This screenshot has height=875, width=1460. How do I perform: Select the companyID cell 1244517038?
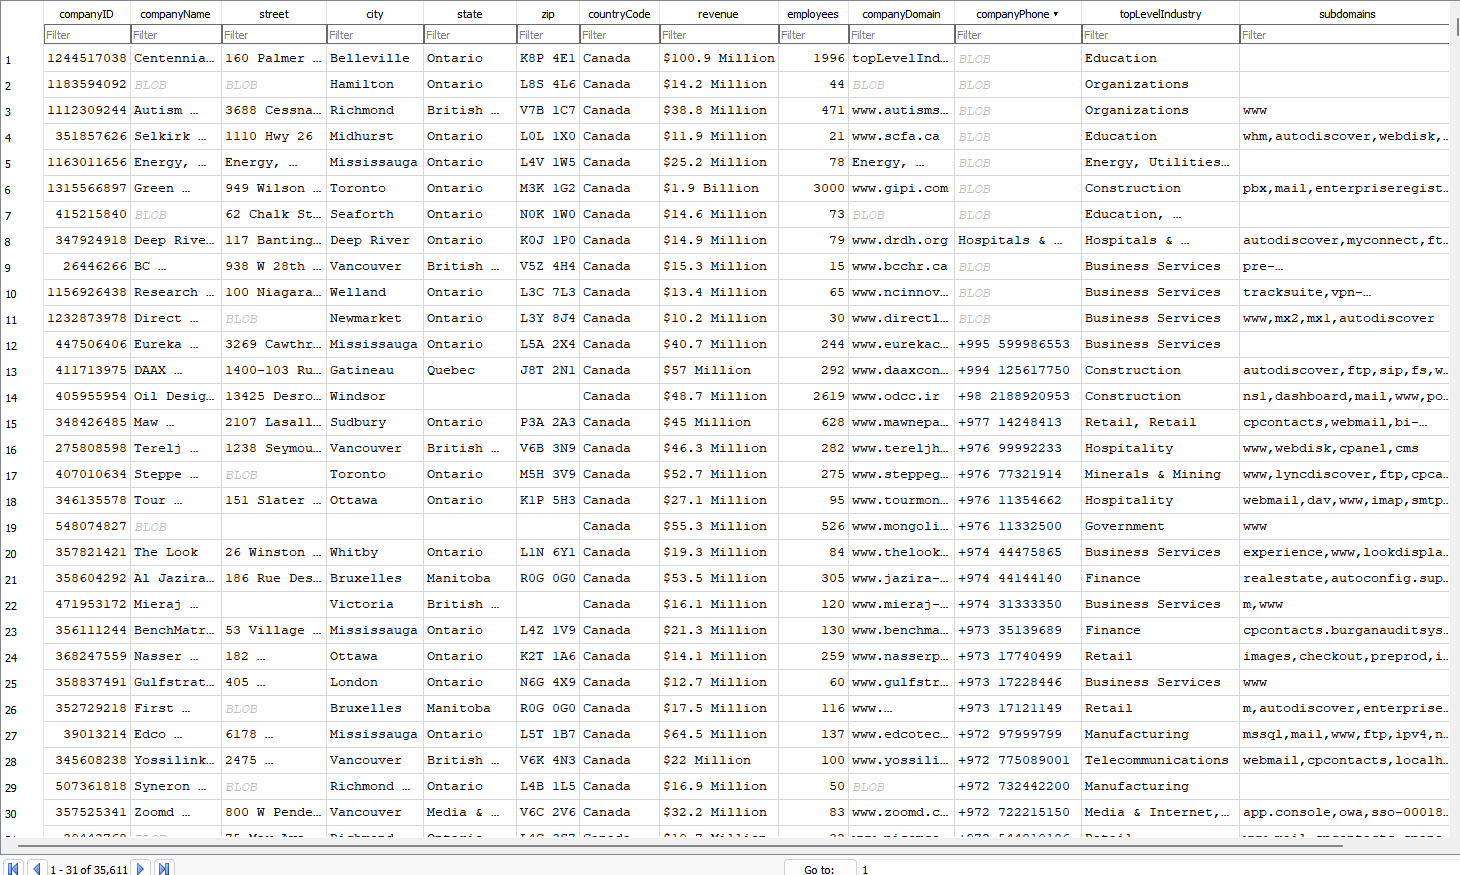click(87, 59)
